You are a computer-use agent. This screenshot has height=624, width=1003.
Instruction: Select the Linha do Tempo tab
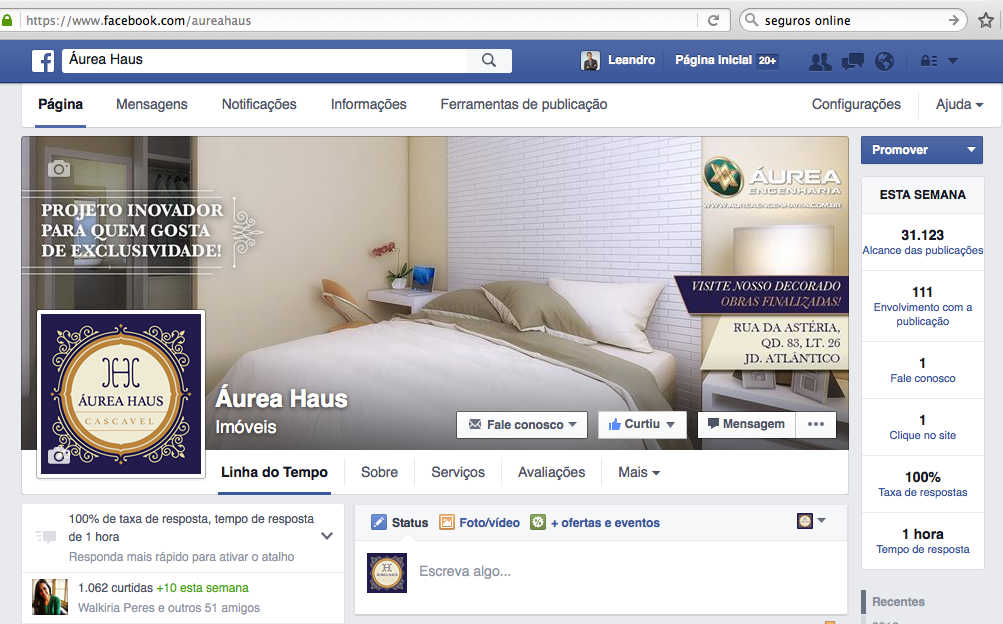pos(274,472)
